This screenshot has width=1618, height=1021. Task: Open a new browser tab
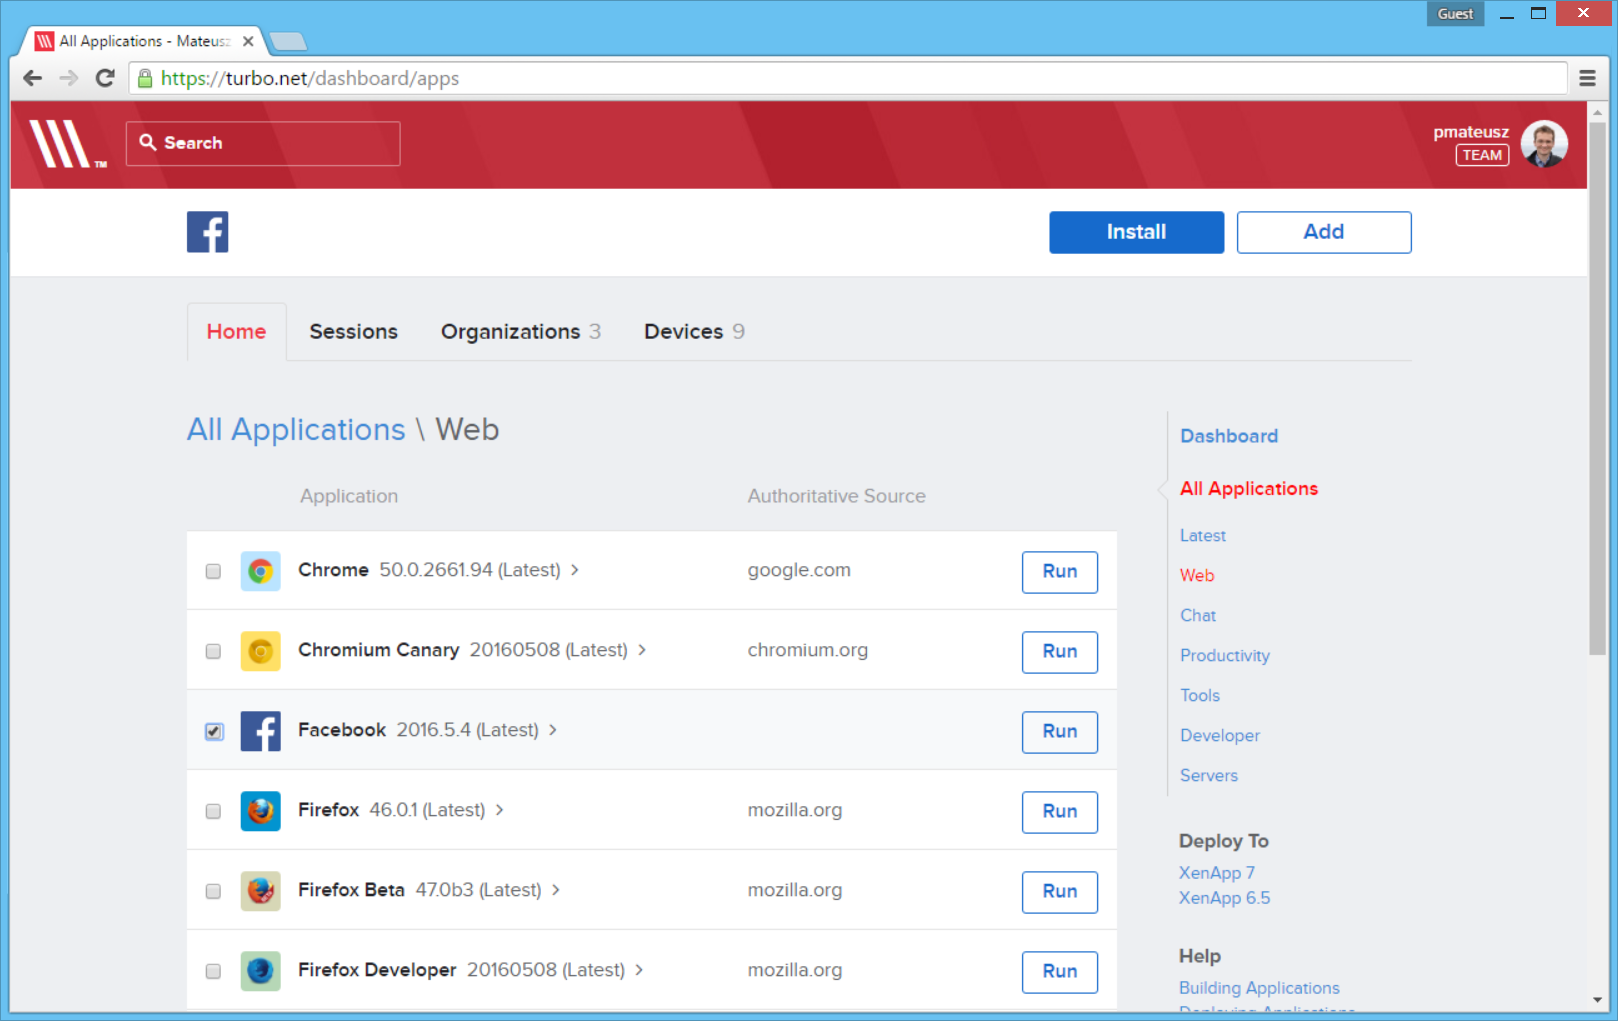coord(288,41)
